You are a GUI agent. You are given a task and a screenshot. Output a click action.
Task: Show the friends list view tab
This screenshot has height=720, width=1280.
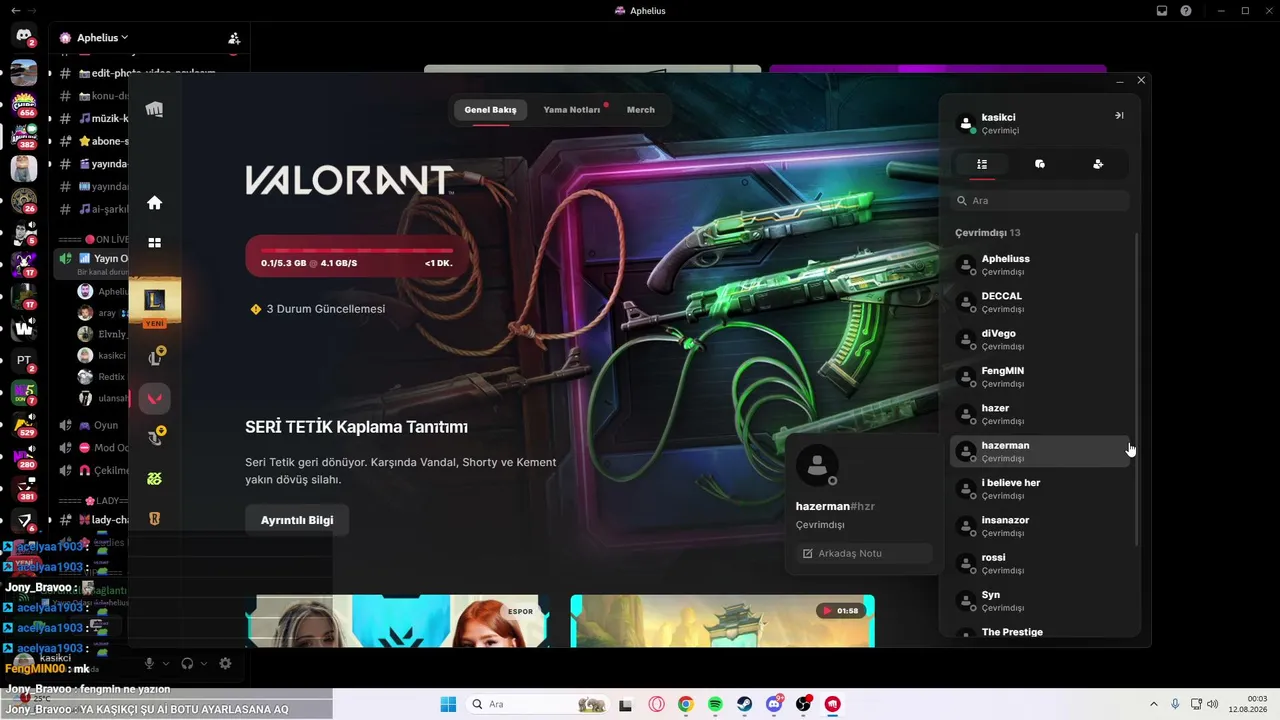(982, 164)
